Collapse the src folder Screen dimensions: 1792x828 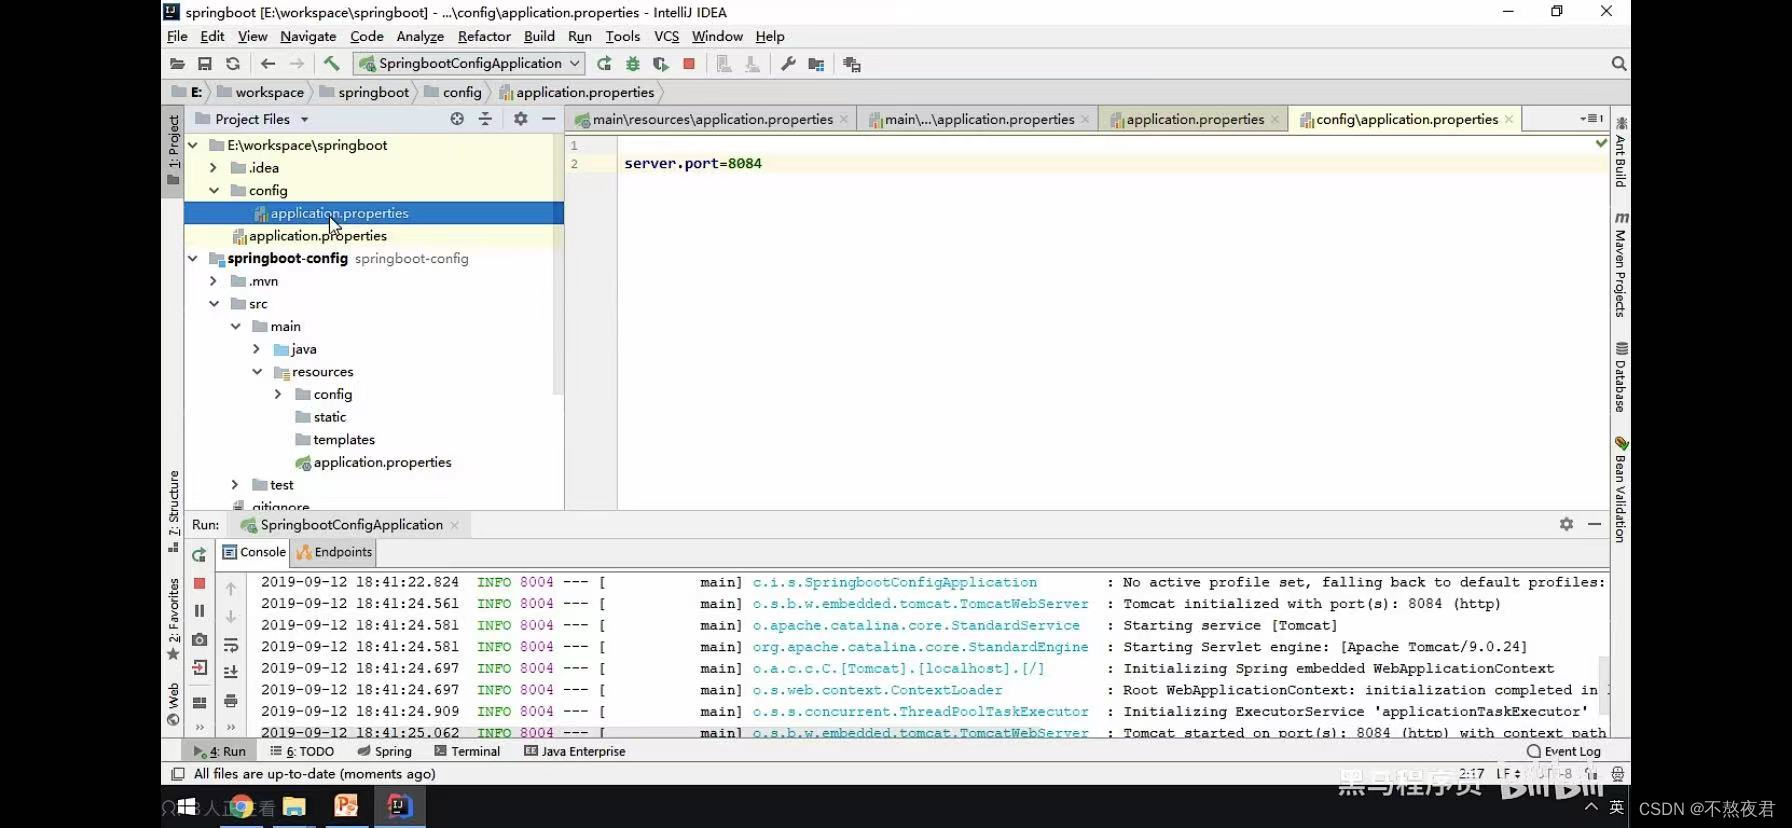pos(214,304)
